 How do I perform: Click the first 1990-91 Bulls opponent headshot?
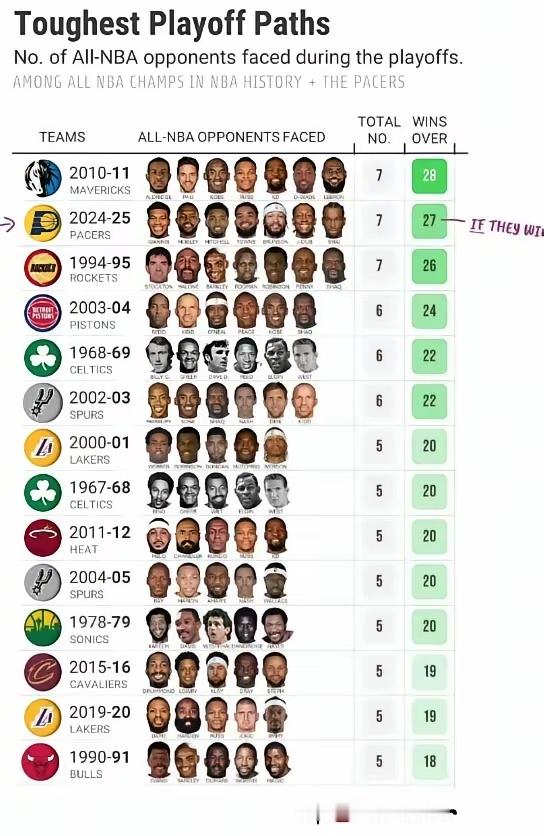[159, 760]
